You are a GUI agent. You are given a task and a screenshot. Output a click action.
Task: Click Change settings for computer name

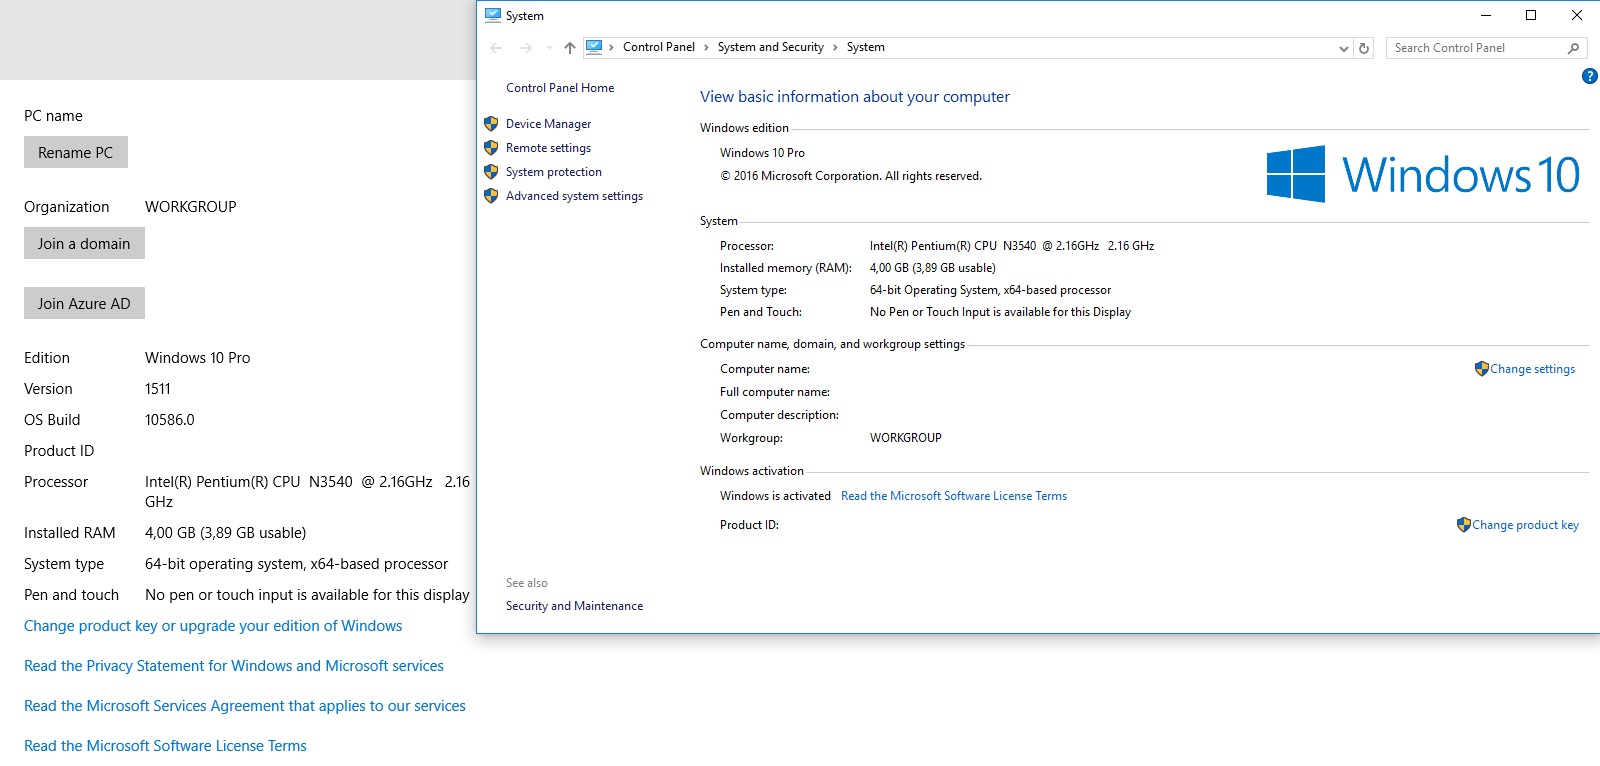pyautogui.click(x=1532, y=369)
